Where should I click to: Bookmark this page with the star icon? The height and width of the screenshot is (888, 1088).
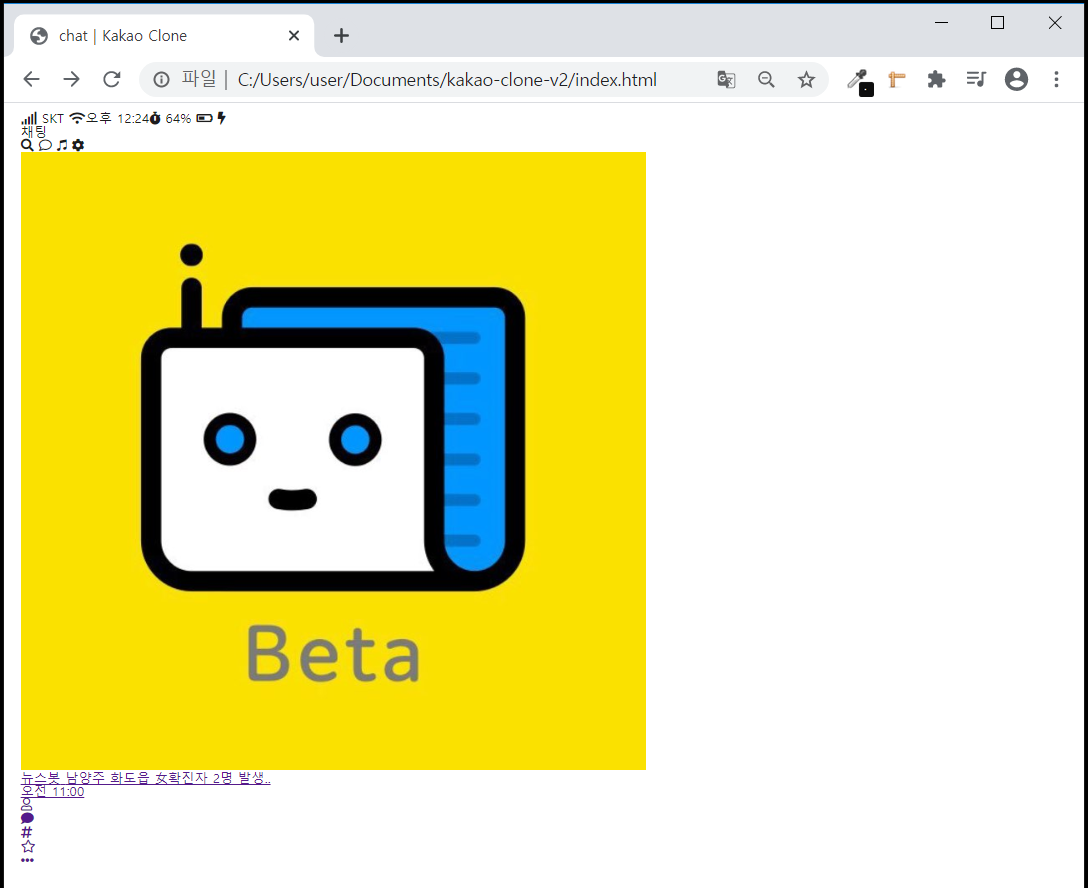coord(806,80)
